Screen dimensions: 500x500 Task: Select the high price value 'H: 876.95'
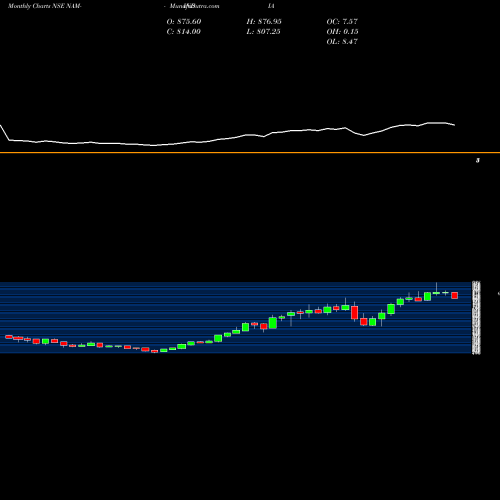[x=264, y=22]
